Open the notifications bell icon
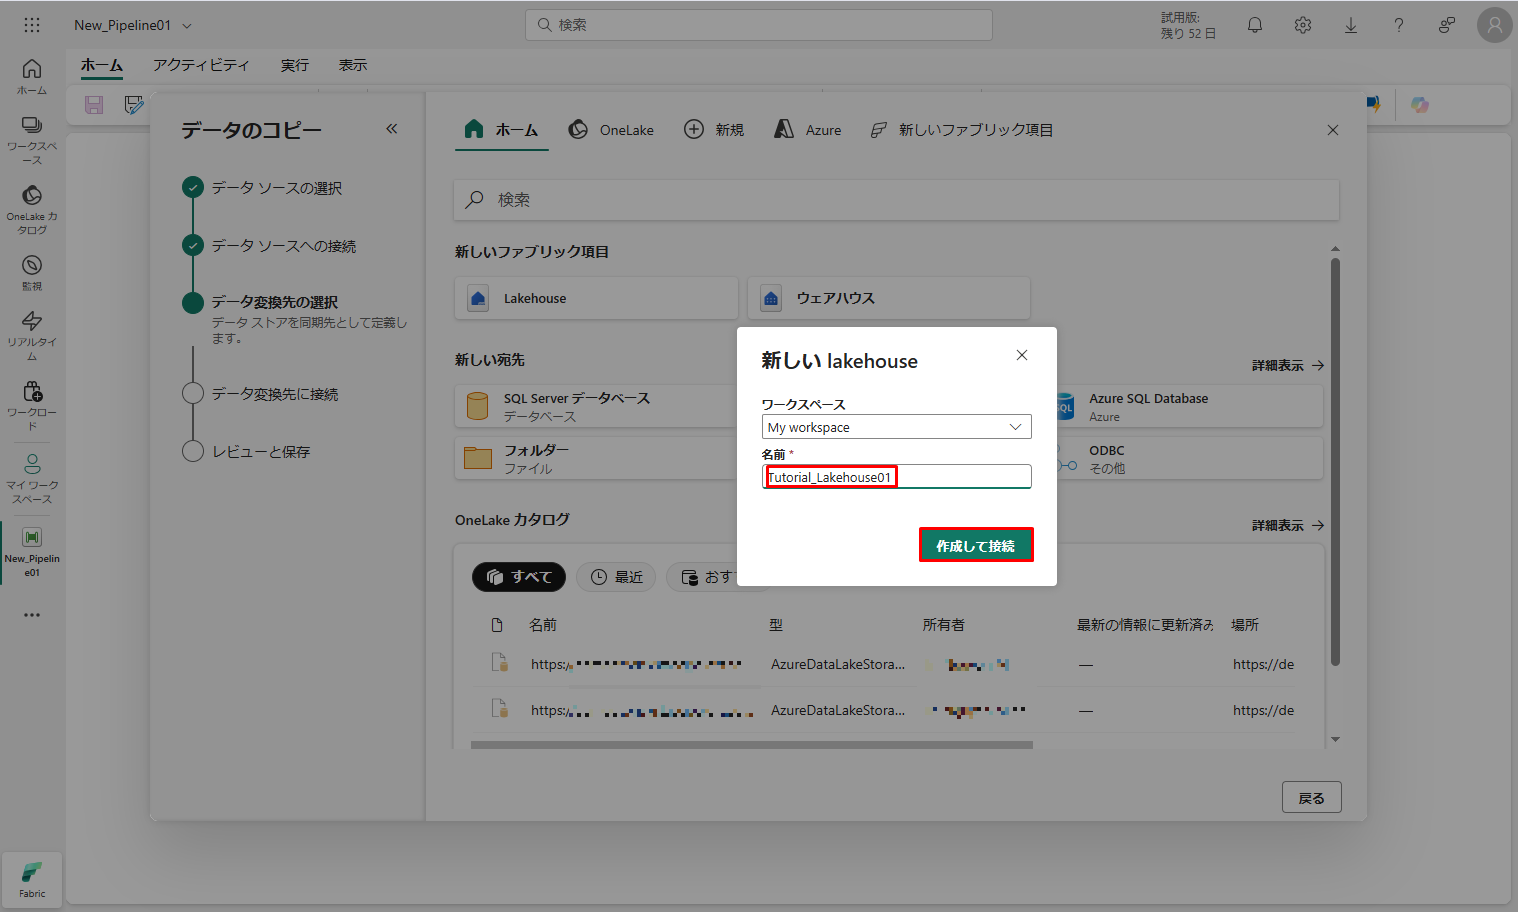 coord(1254,25)
